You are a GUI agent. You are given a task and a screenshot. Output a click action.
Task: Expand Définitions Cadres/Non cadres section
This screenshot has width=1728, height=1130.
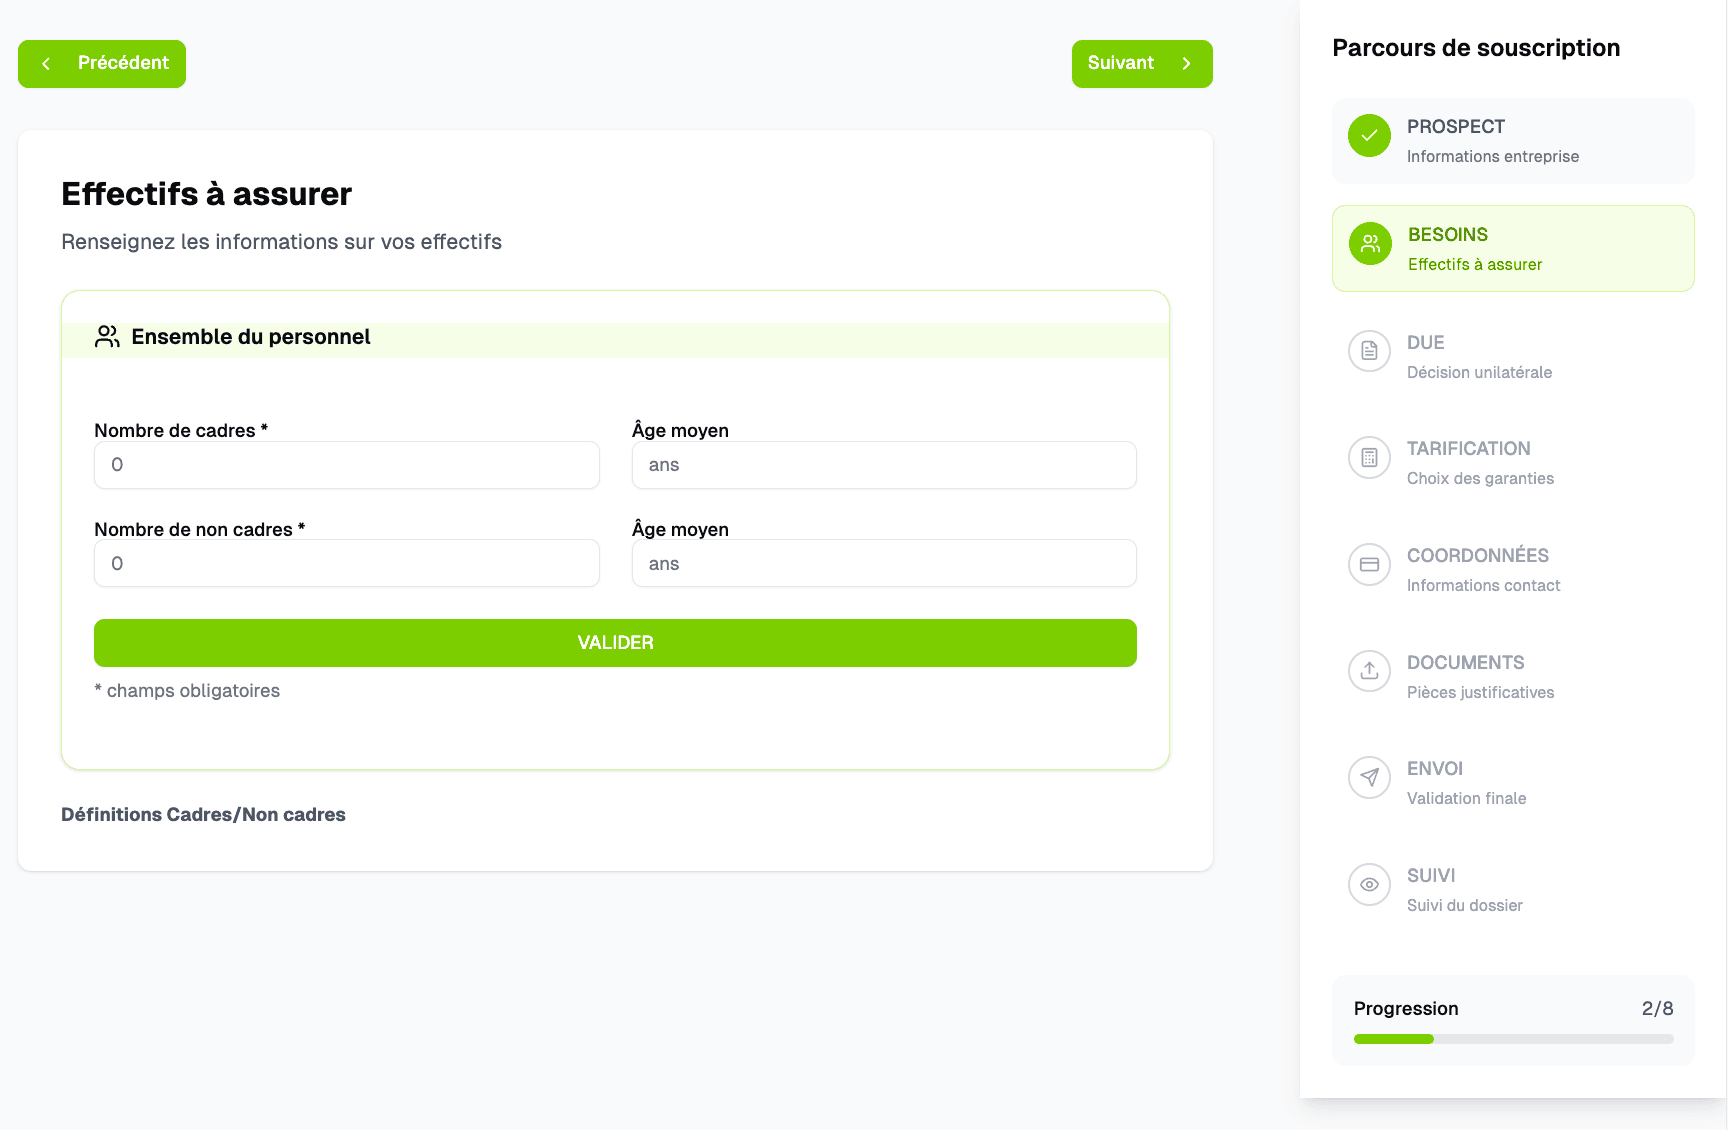point(203,815)
